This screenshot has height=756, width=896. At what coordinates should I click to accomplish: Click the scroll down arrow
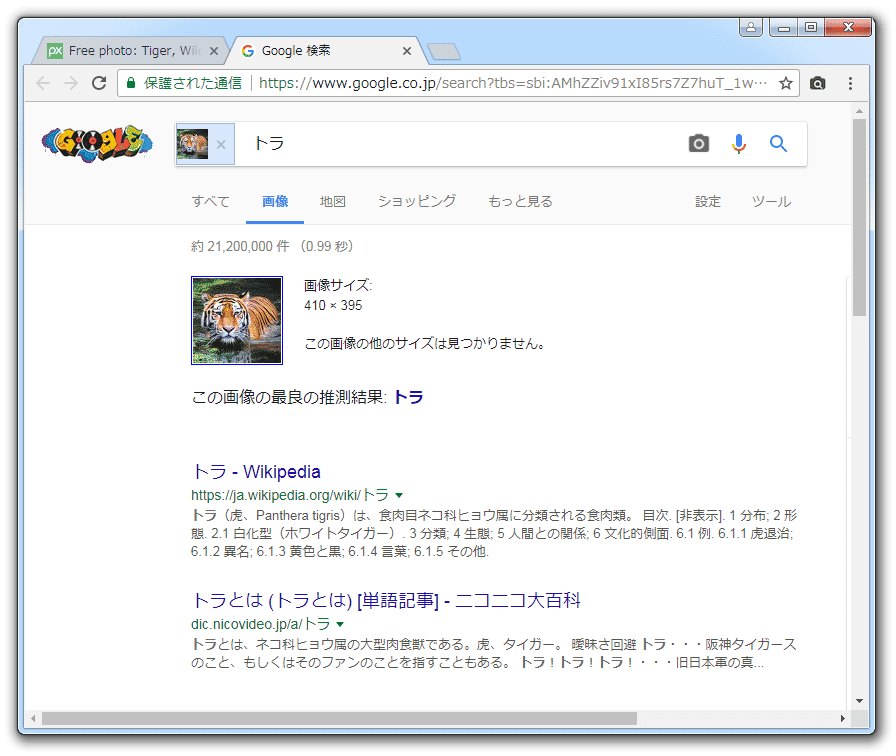[x=859, y=701]
